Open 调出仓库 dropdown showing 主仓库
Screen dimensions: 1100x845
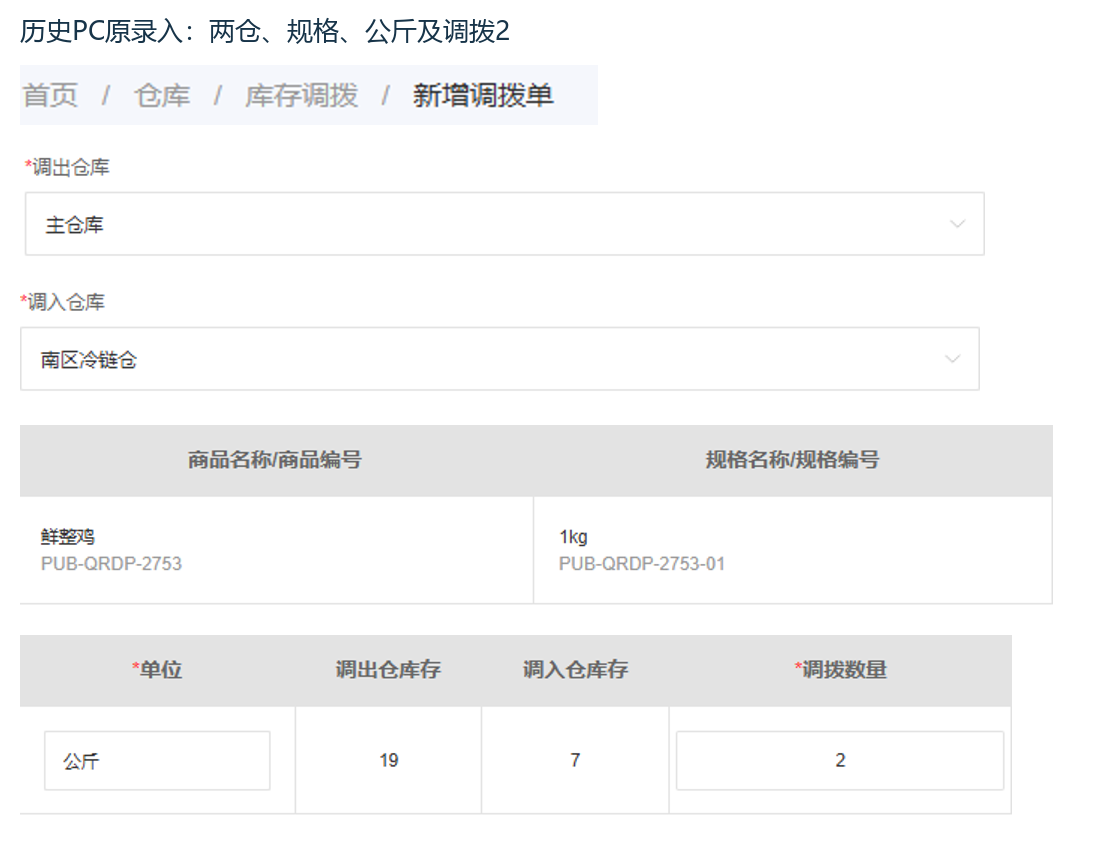[x=504, y=224]
